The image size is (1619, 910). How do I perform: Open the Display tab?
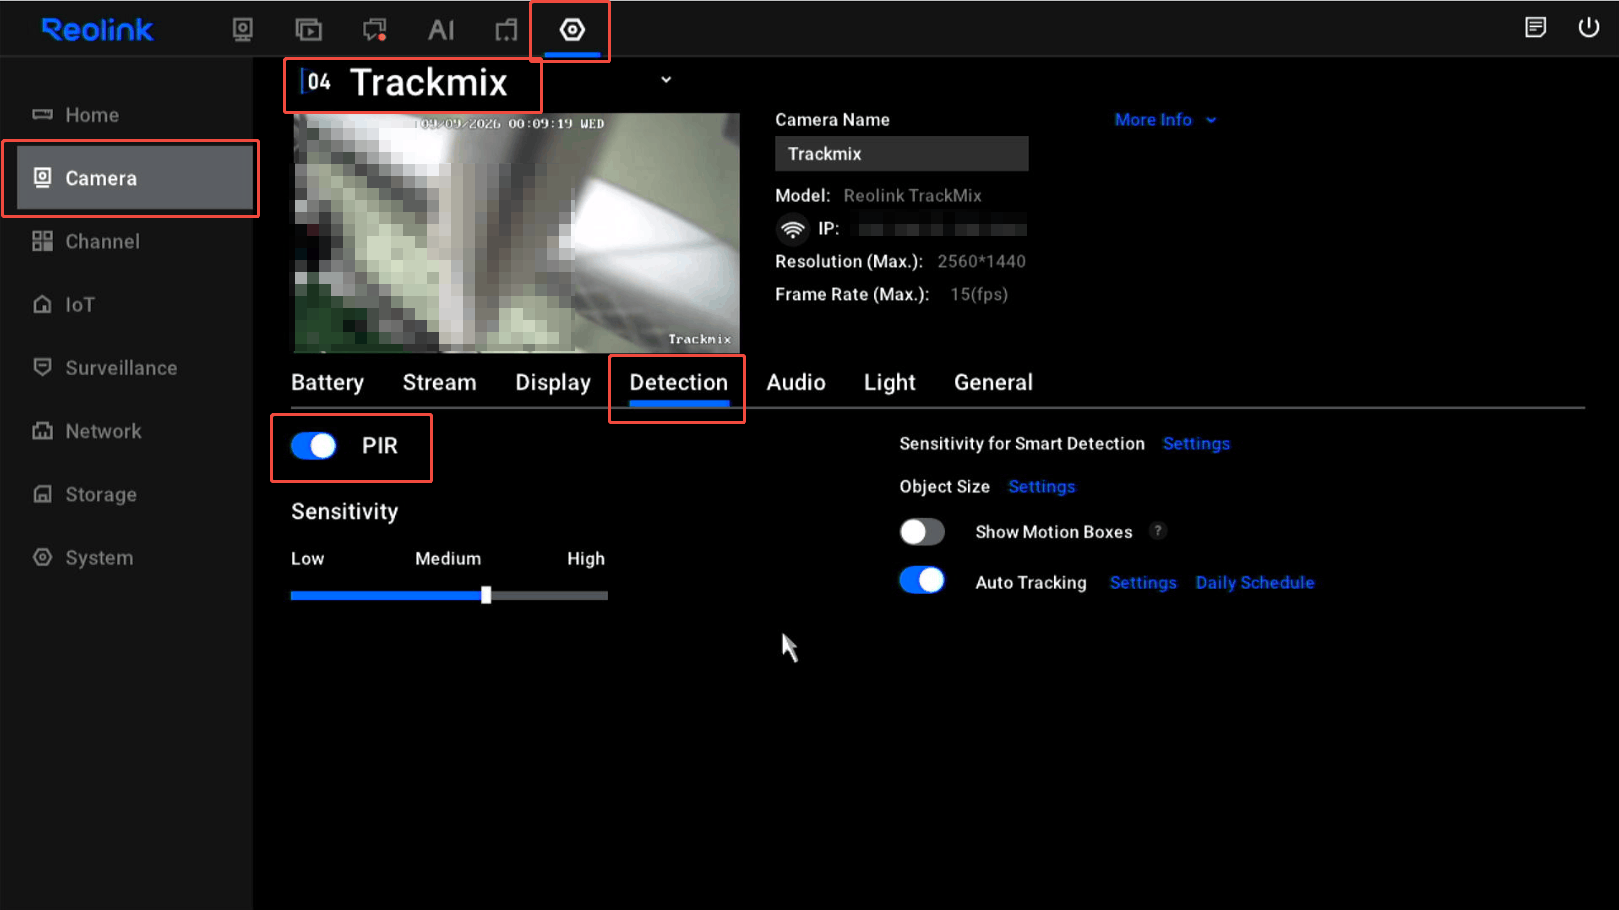click(553, 383)
